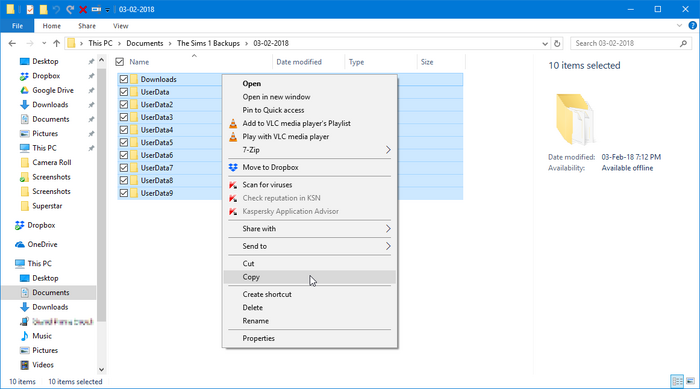This screenshot has width=700, height=389.
Task: Open Camera Roll folder in sidebar
Action: (52, 163)
